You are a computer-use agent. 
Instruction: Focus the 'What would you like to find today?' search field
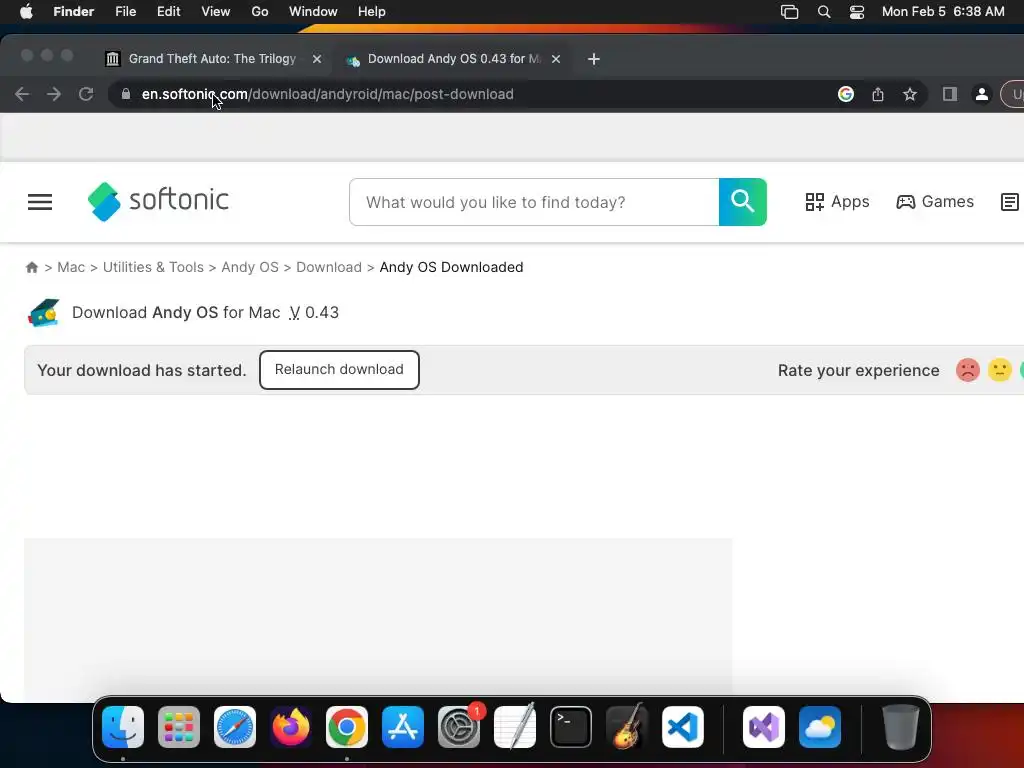coord(534,202)
